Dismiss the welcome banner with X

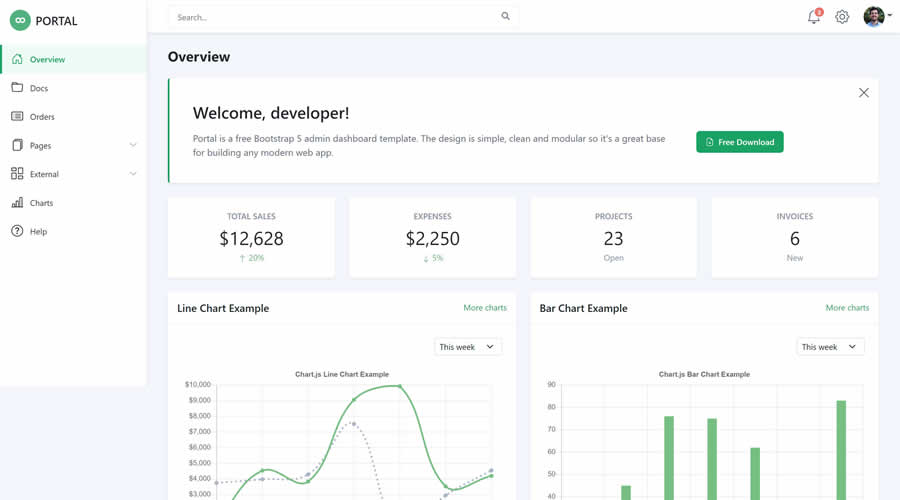click(863, 92)
